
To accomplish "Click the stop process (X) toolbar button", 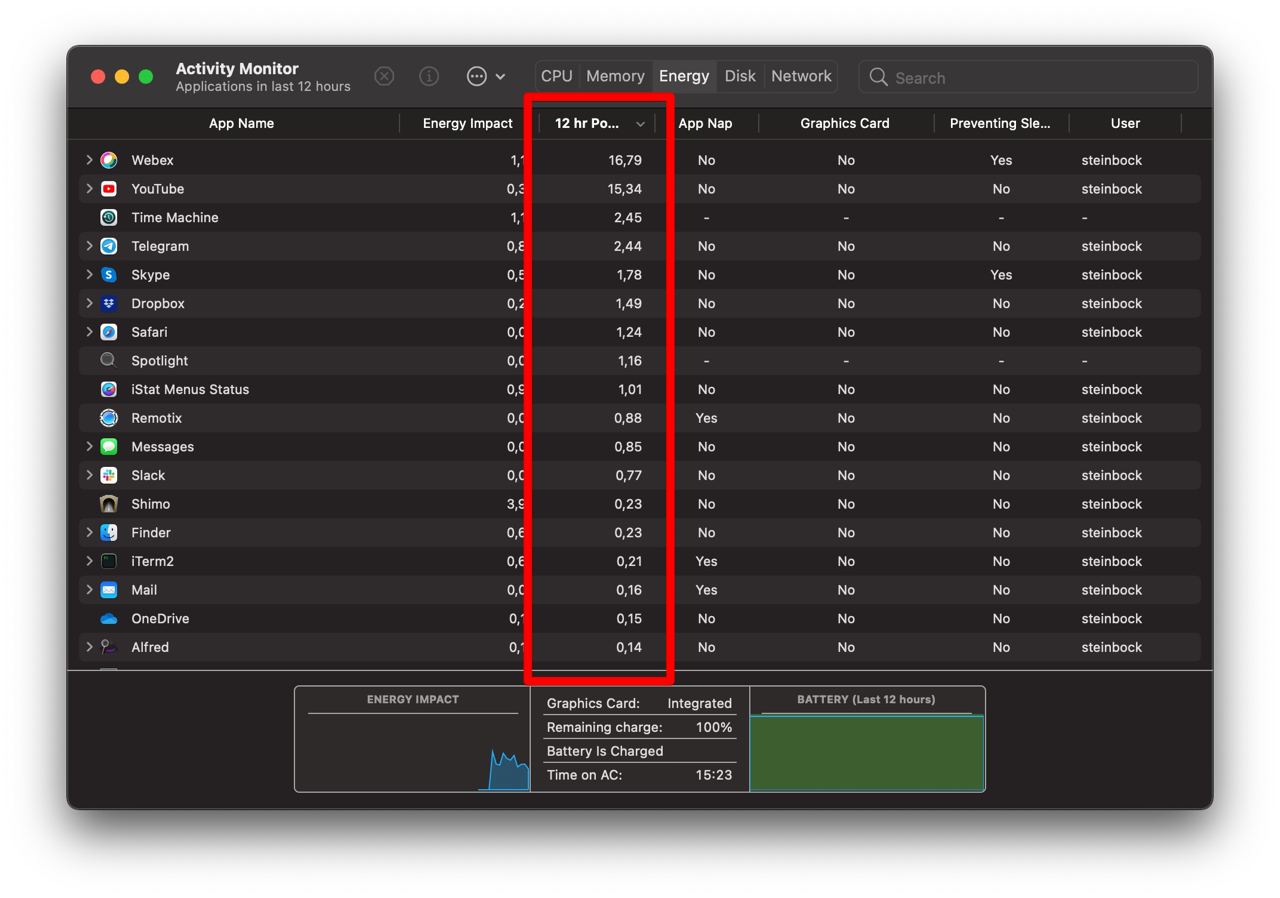I will [x=384, y=77].
